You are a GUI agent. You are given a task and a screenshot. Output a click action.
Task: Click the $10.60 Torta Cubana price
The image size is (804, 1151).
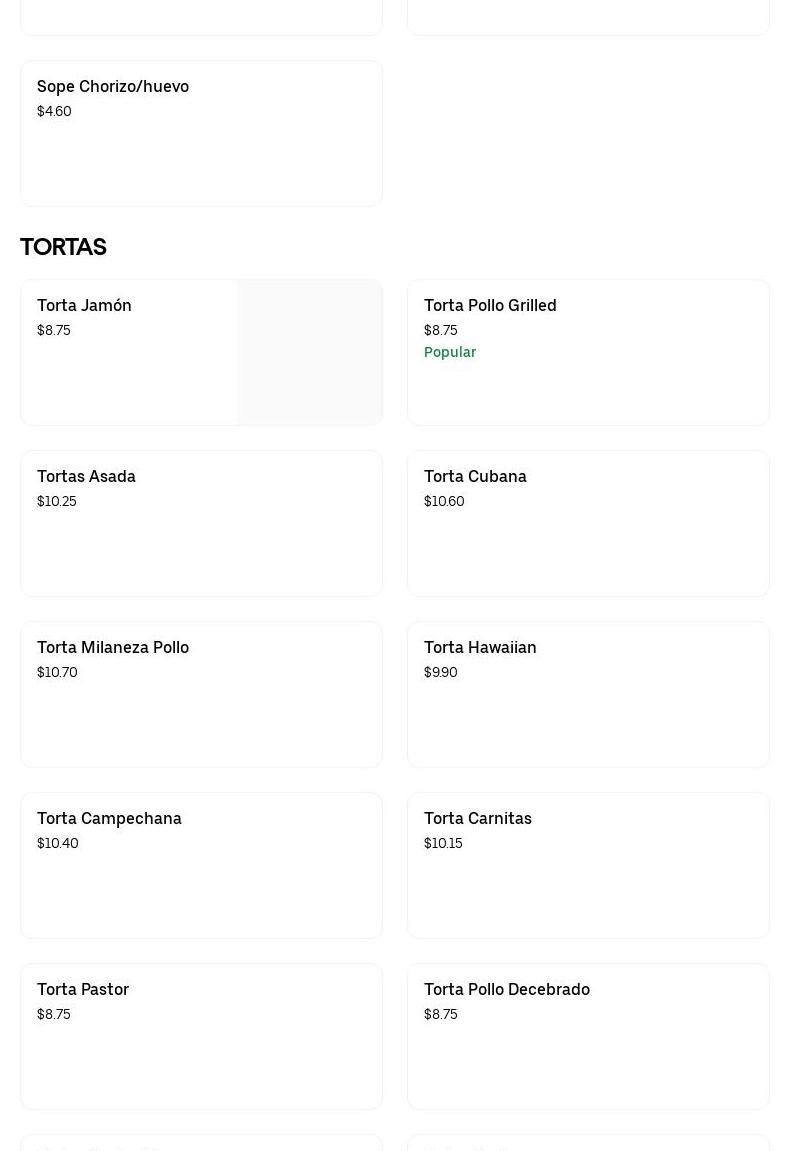point(444,502)
